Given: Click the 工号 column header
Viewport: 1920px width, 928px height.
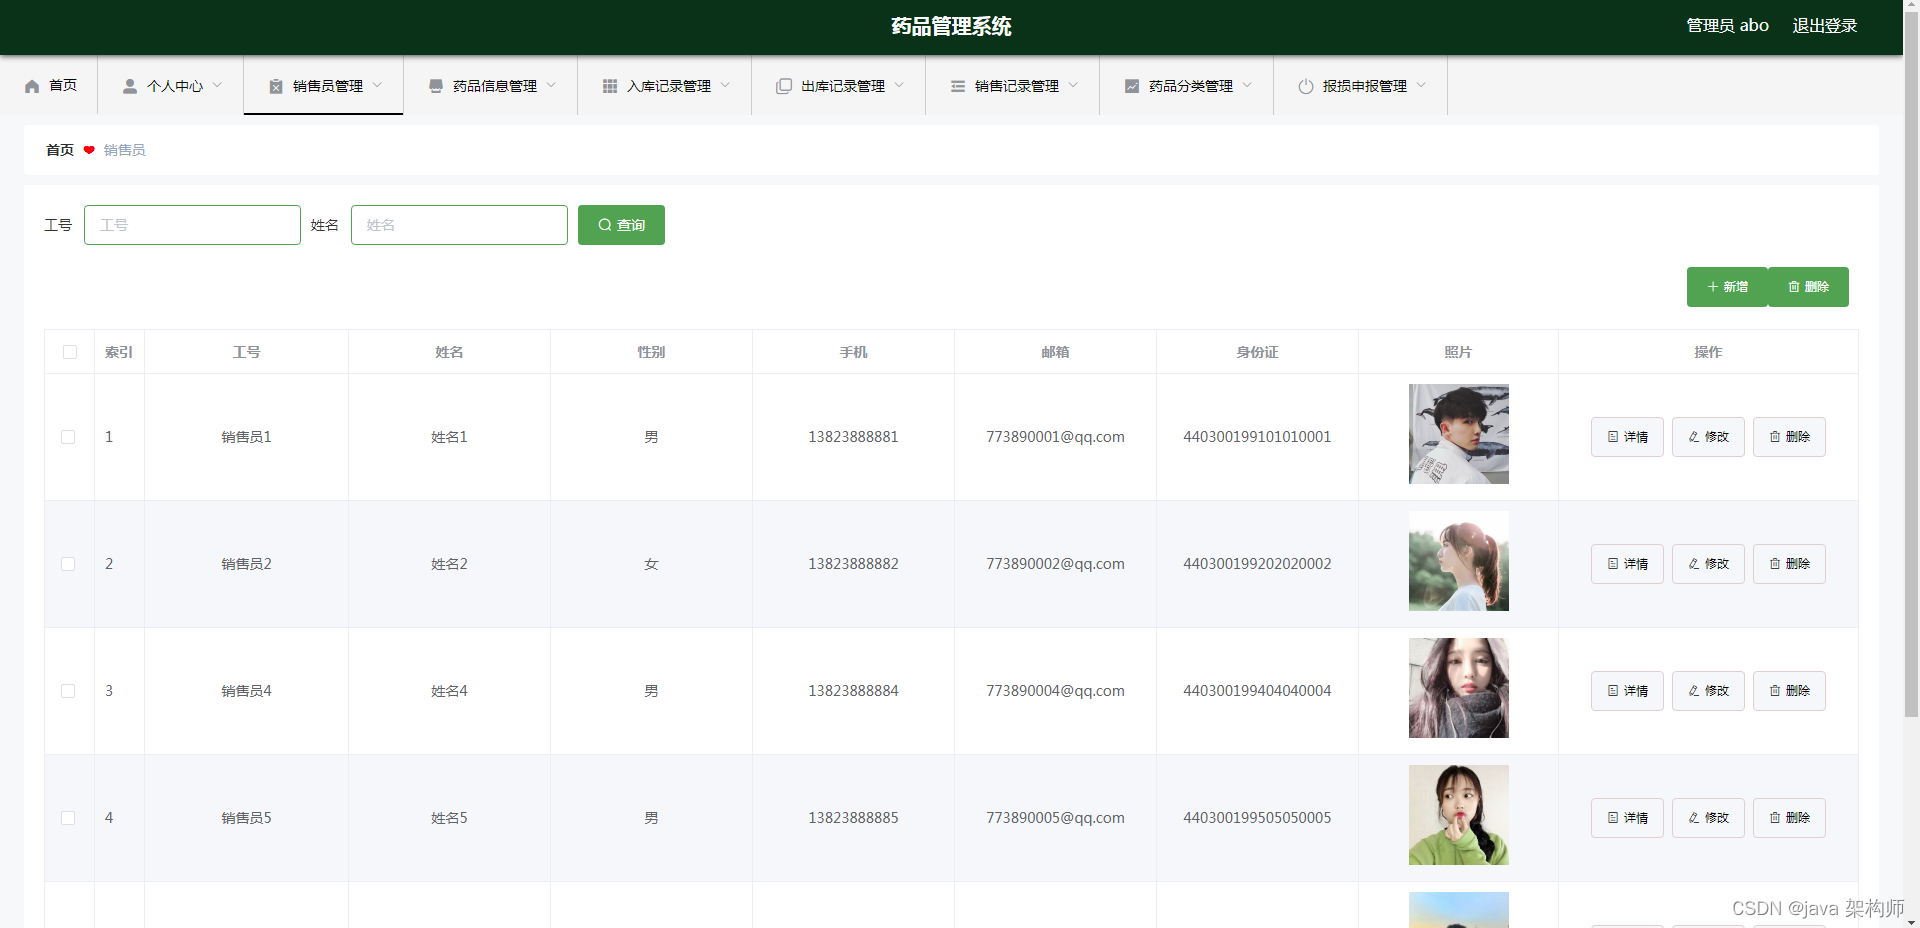Looking at the screenshot, I should click(x=246, y=352).
